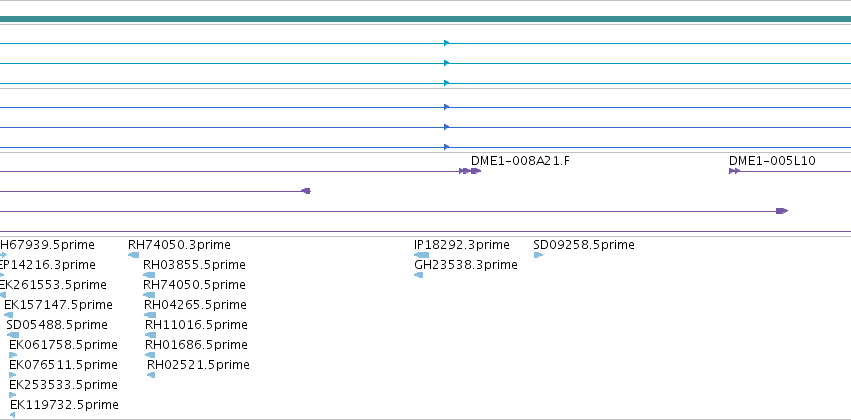Click the H67939.5prime label
This screenshot has height=420, width=851.
47,245
